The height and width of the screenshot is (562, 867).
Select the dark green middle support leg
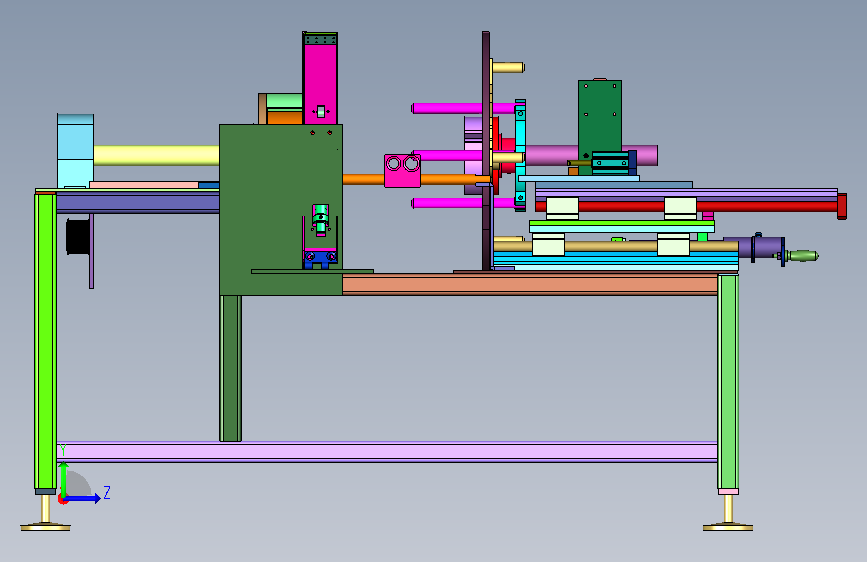pyautogui.click(x=231, y=368)
